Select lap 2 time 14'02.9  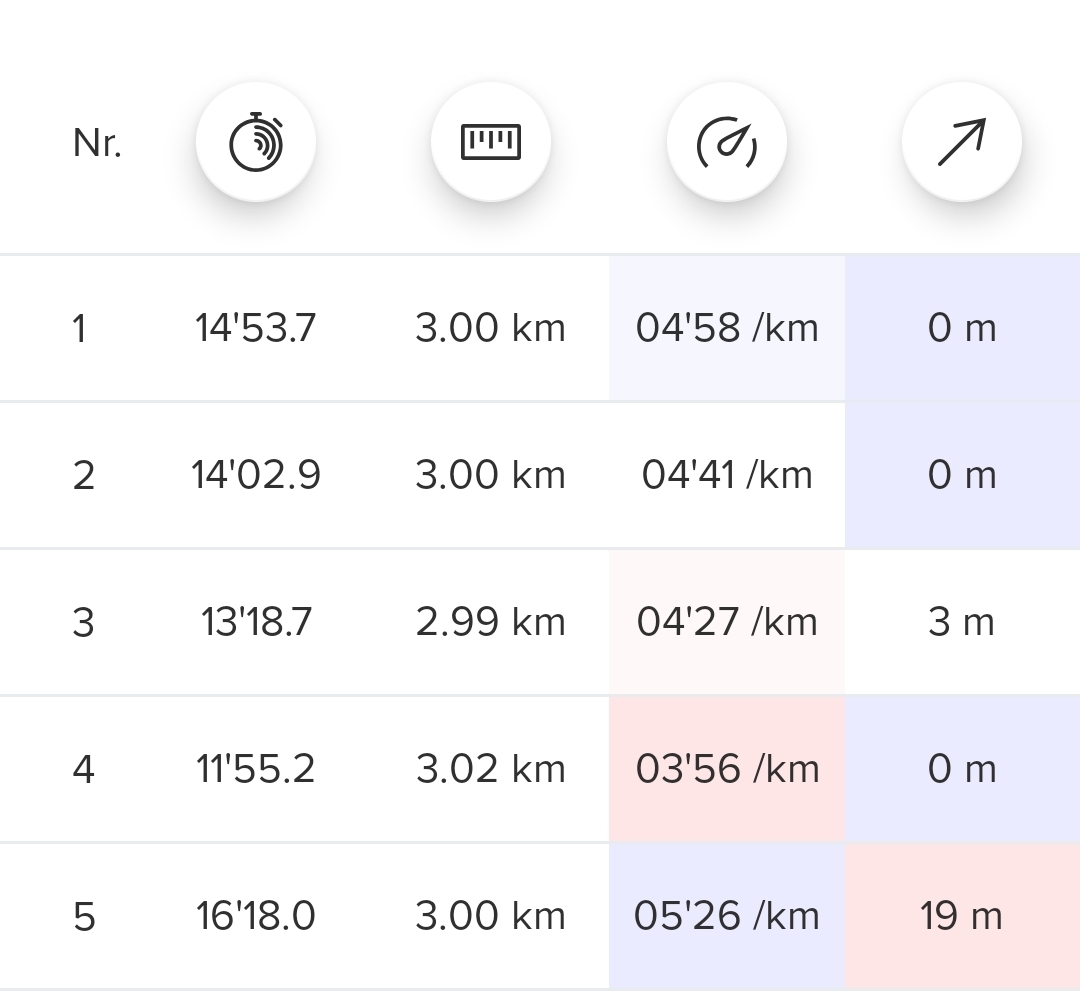click(x=256, y=475)
